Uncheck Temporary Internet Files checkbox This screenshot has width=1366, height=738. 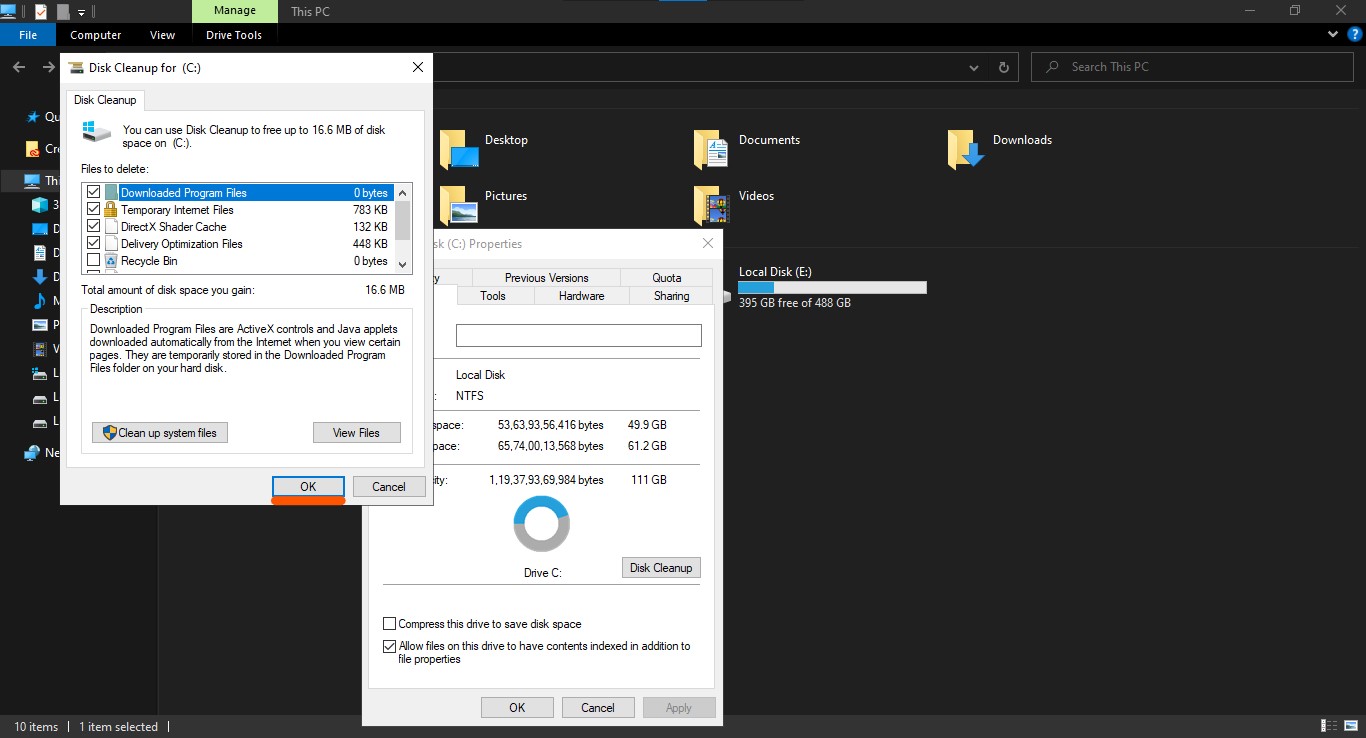tap(94, 209)
